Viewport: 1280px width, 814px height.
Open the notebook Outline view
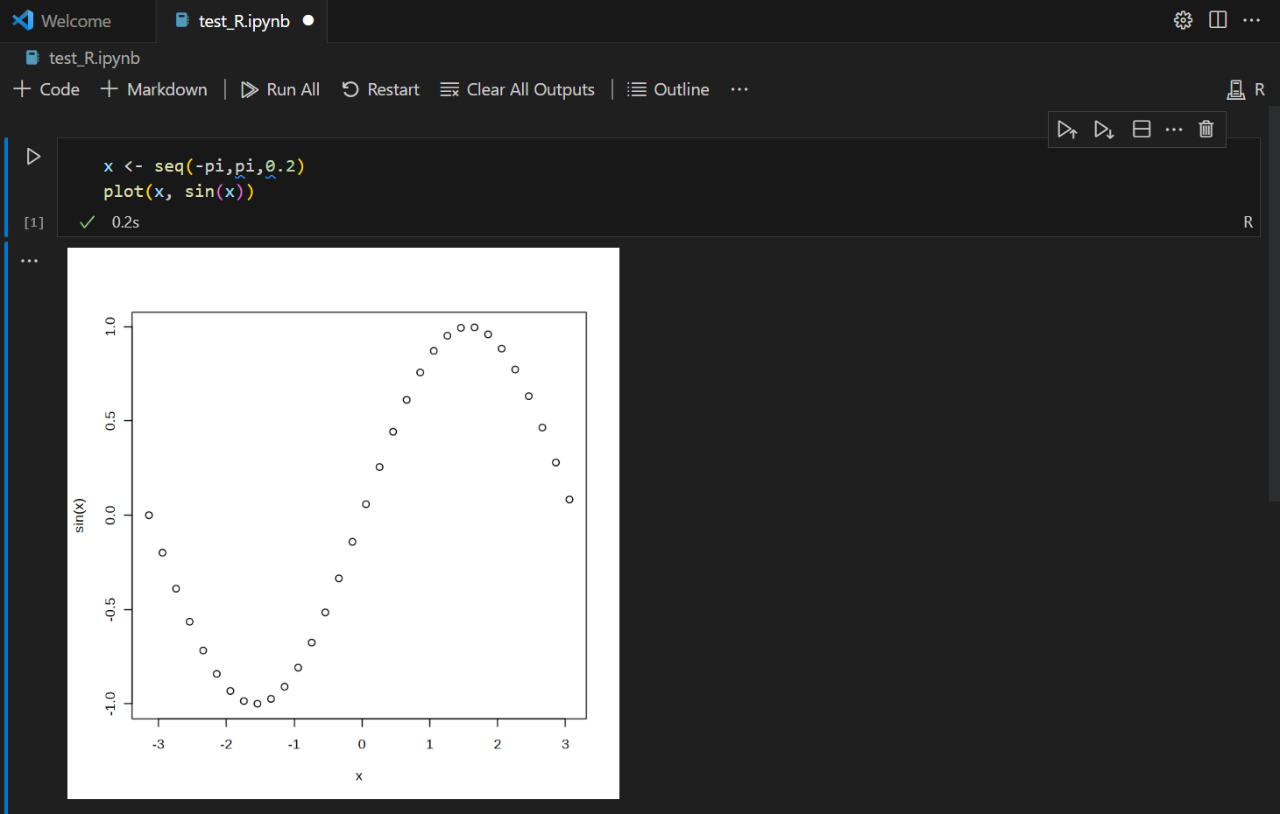668,89
